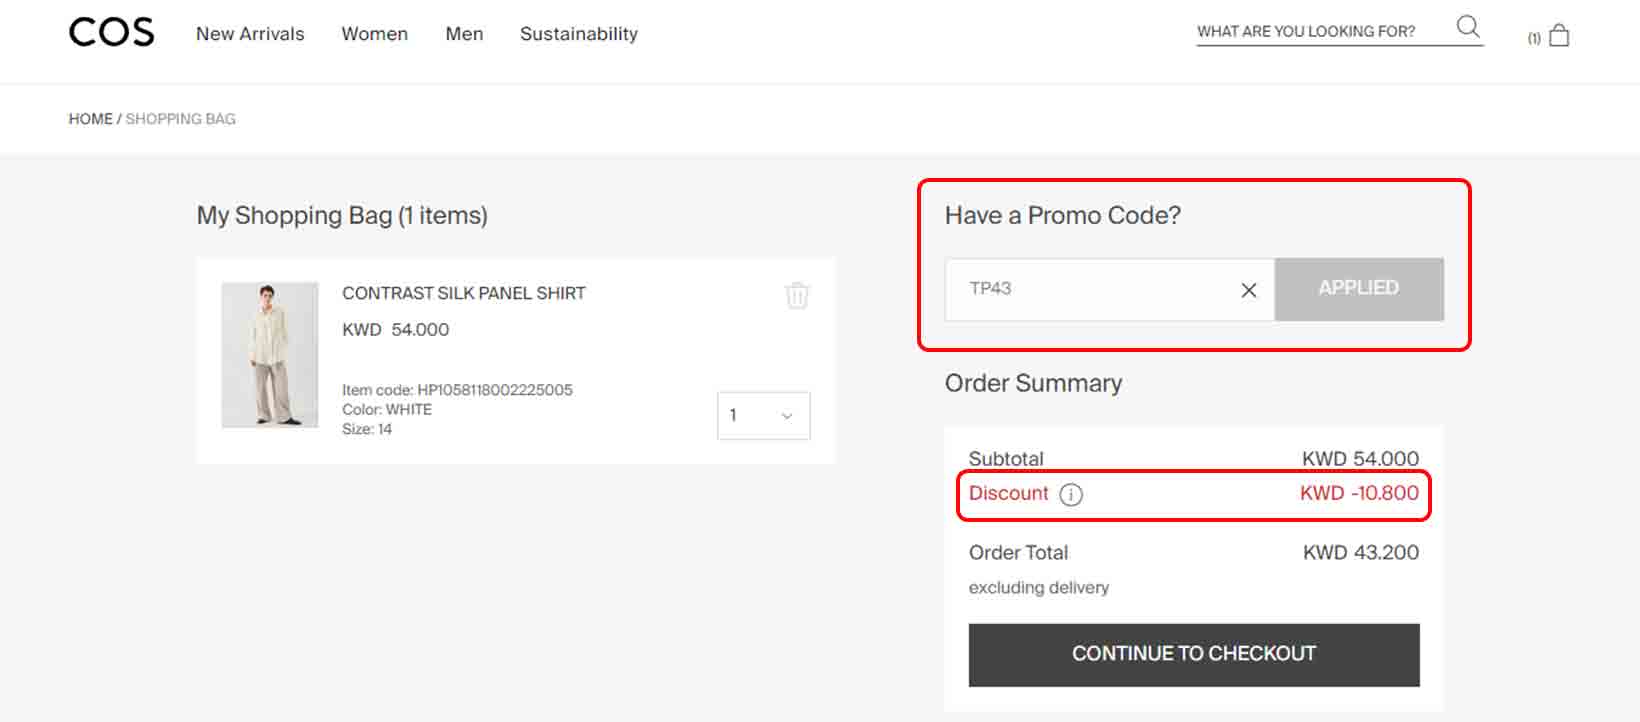The image size is (1640, 722).
Task: Open the Women menu
Action: point(374,34)
